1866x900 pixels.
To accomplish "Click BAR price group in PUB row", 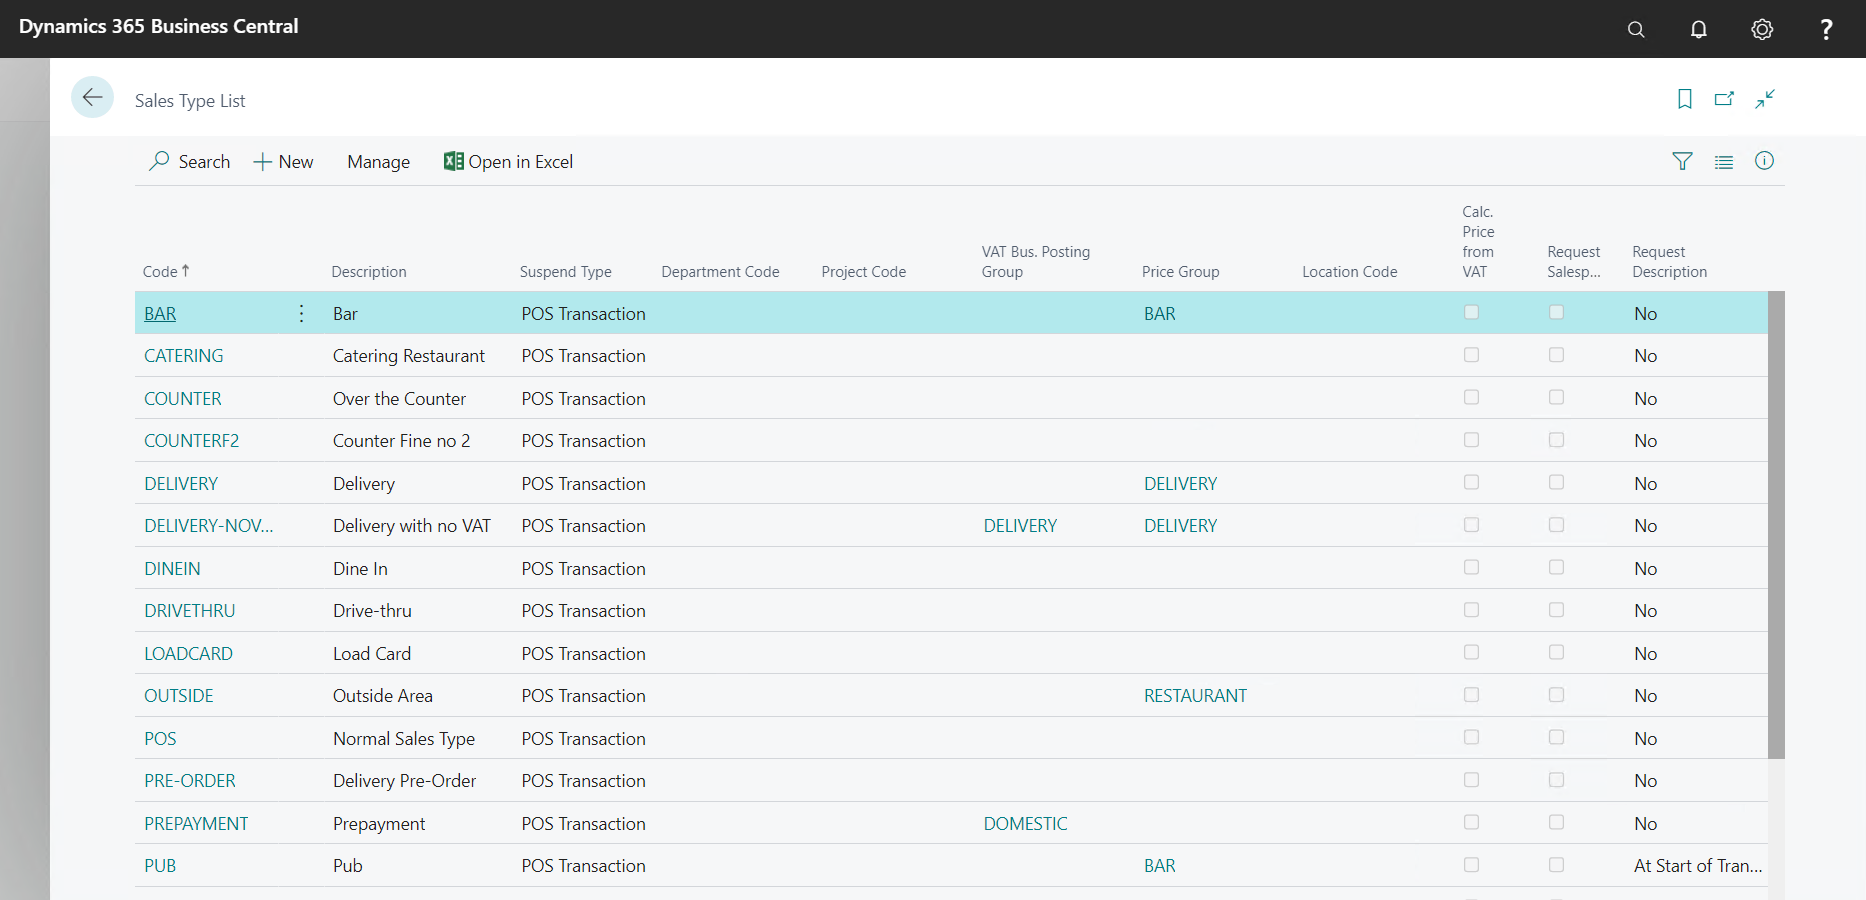I will [x=1160, y=866].
